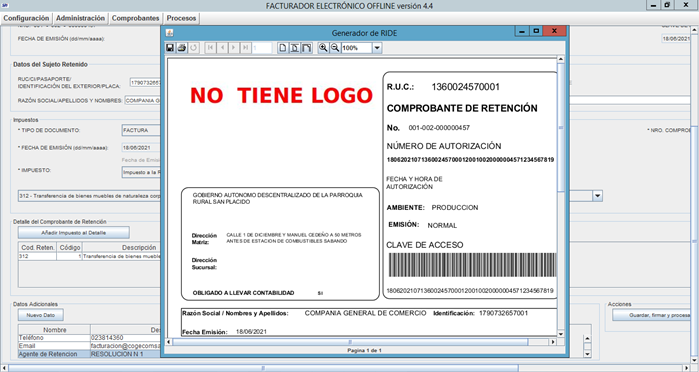Screen dimensions: 699x372
Task: Open the 100% zoom level dropdown
Action: point(377,48)
